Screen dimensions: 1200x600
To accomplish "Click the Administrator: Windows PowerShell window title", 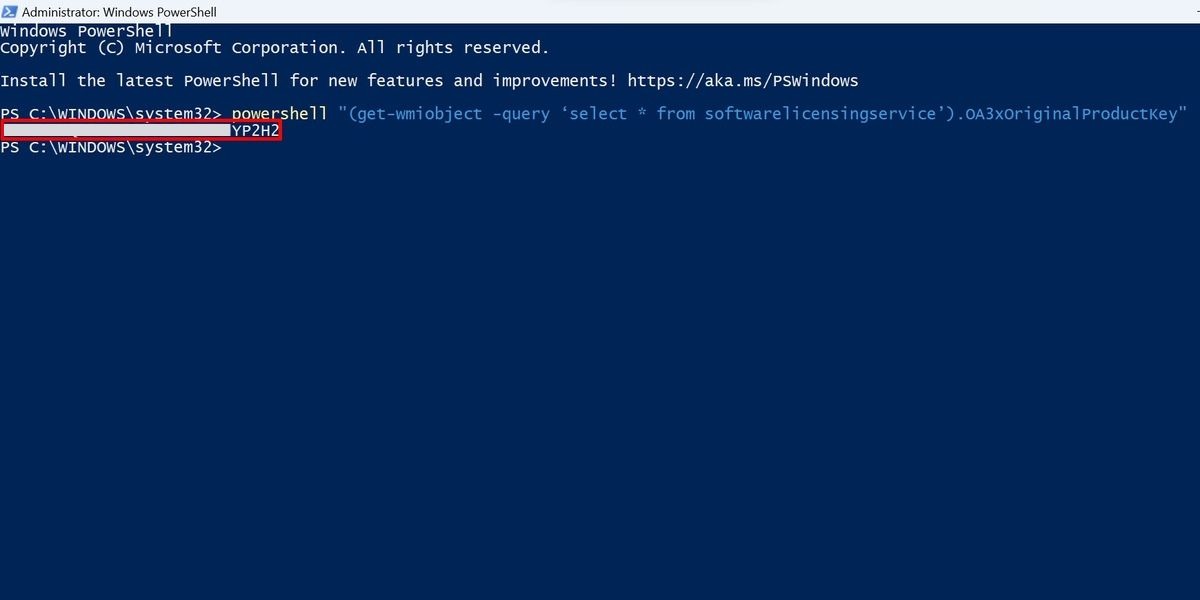I will (119, 12).
